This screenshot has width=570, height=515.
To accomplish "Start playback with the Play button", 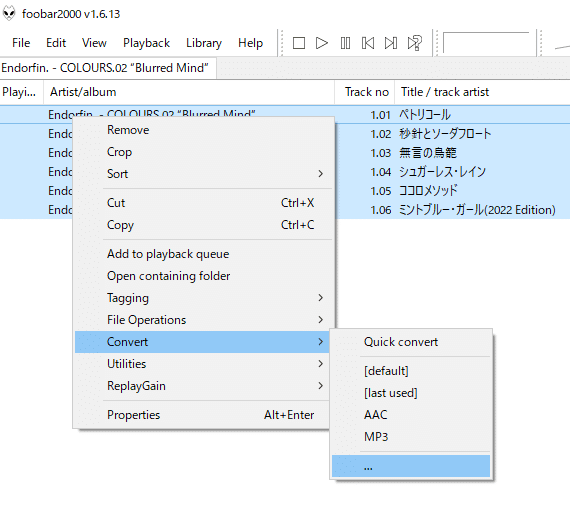I will click(x=322, y=43).
